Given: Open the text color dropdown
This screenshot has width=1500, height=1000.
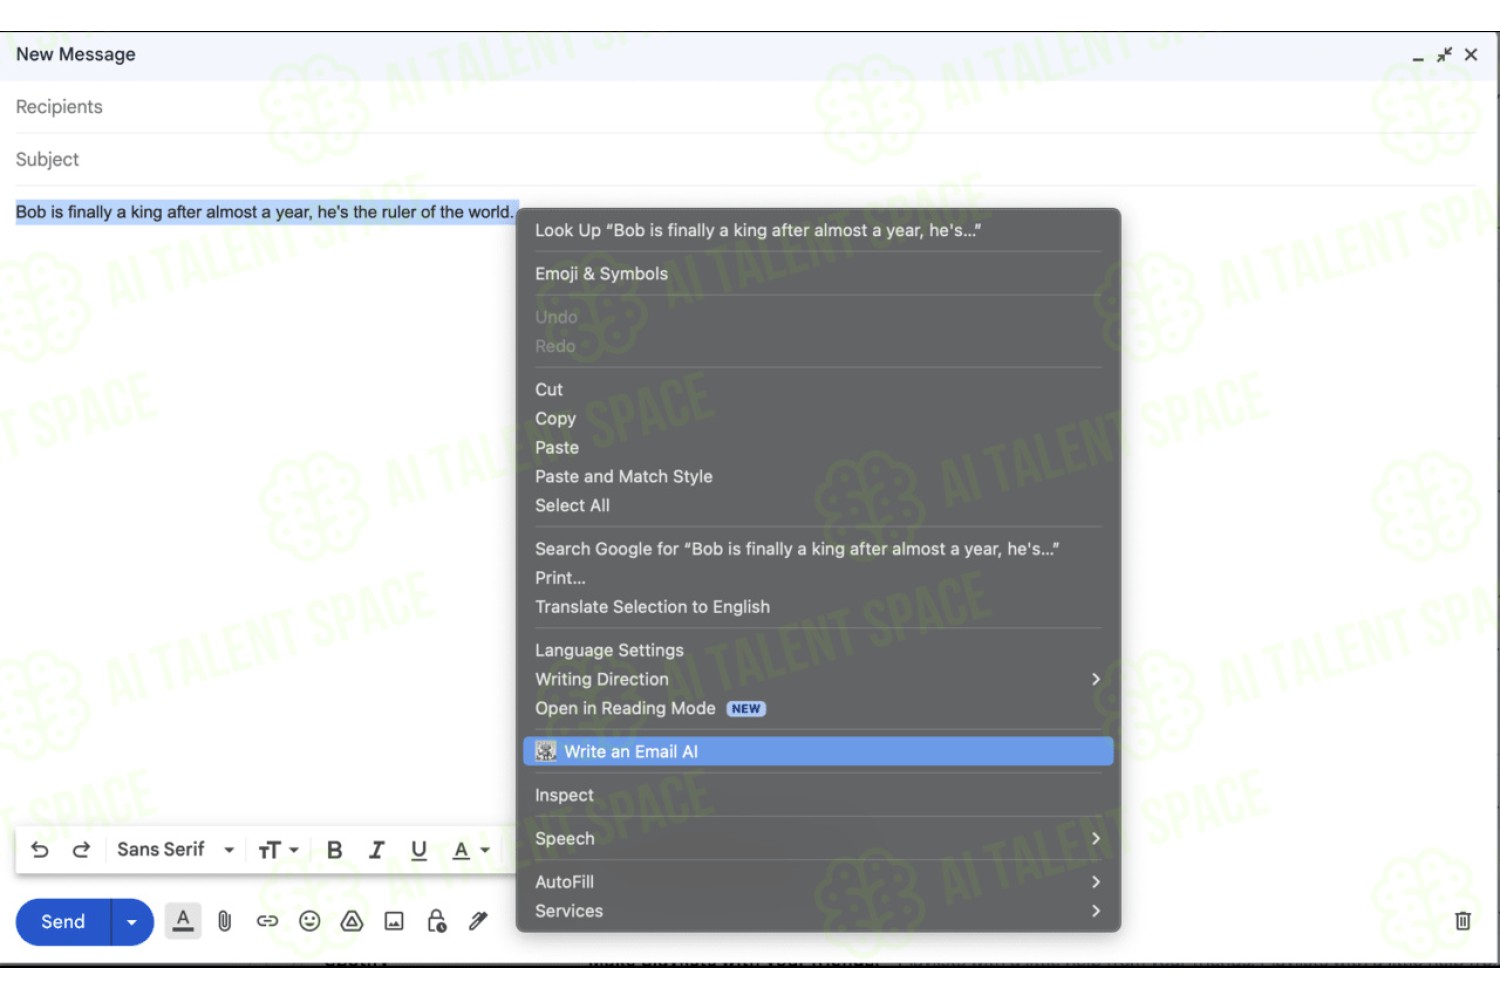Looking at the screenshot, I should 471,850.
